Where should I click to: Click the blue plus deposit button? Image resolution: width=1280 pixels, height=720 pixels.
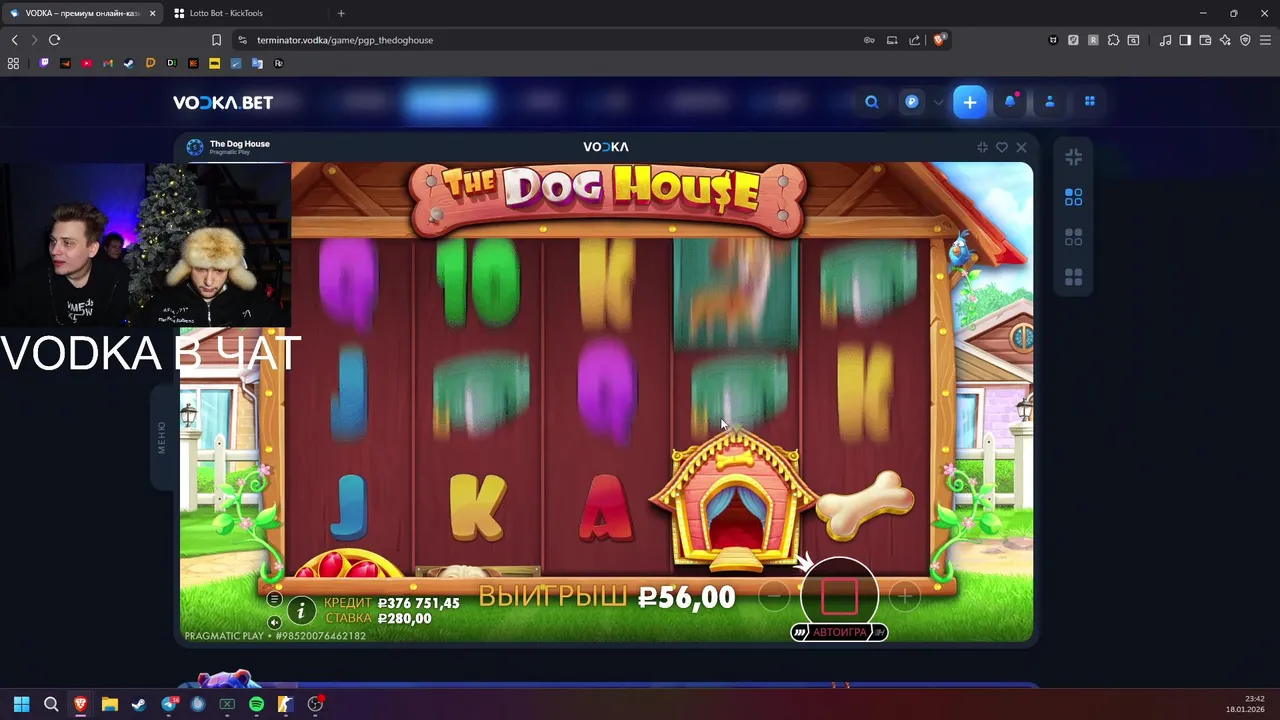coord(970,102)
